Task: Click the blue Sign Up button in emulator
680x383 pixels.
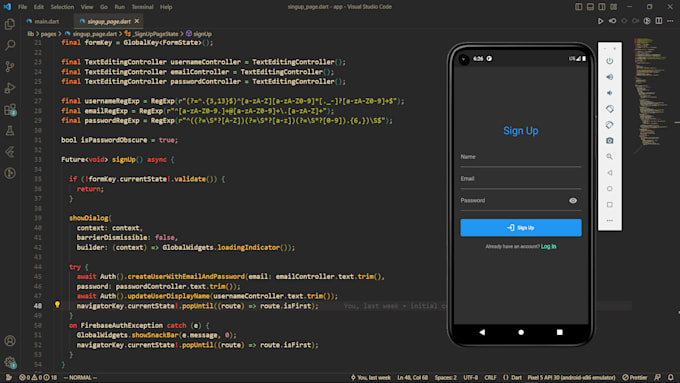Action: pyautogui.click(x=521, y=227)
